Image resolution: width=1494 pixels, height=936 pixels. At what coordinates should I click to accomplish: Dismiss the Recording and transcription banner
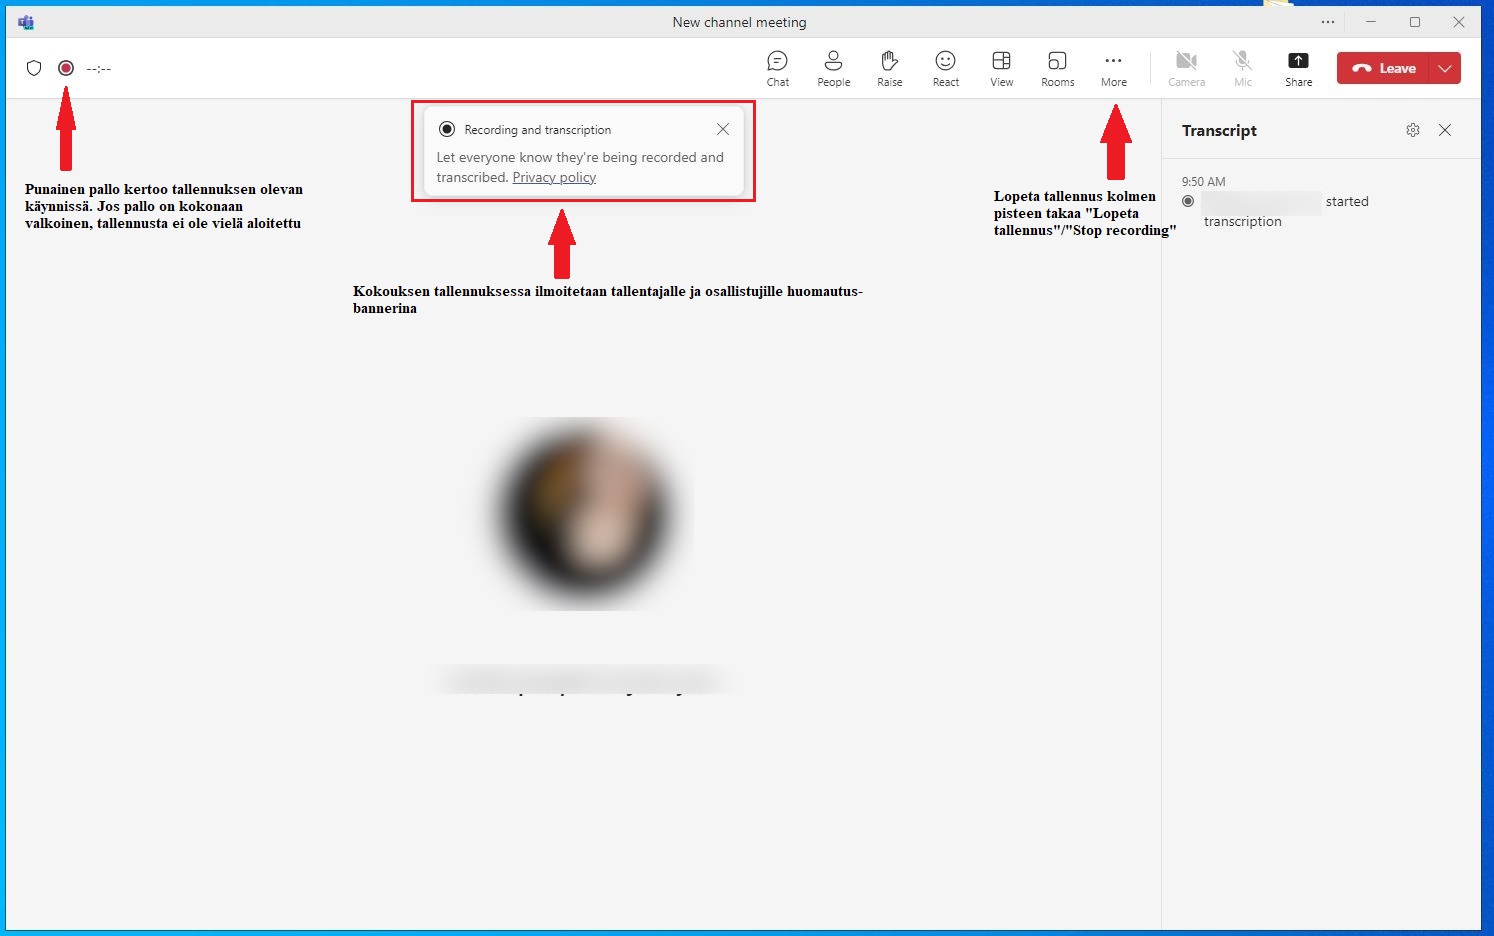pos(723,129)
